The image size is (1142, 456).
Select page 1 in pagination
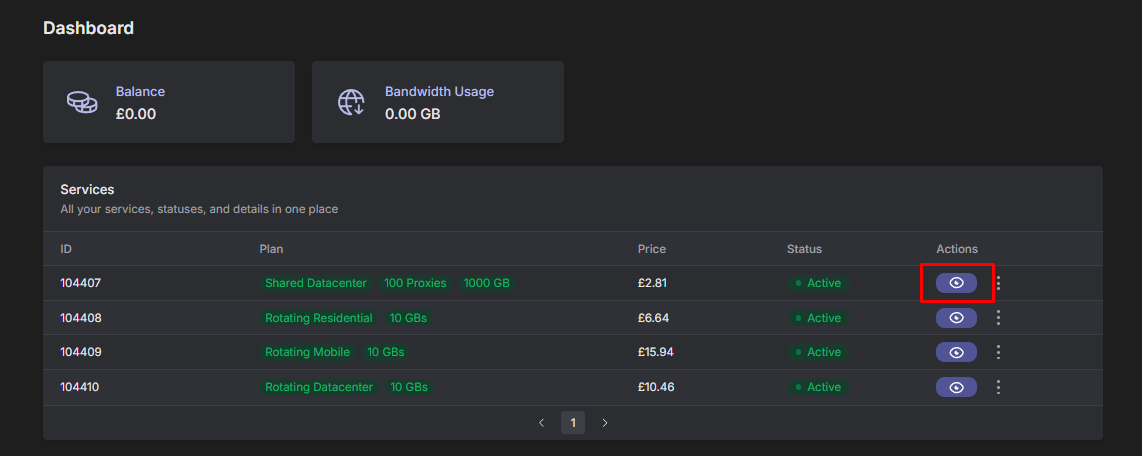[x=572, y=422]
